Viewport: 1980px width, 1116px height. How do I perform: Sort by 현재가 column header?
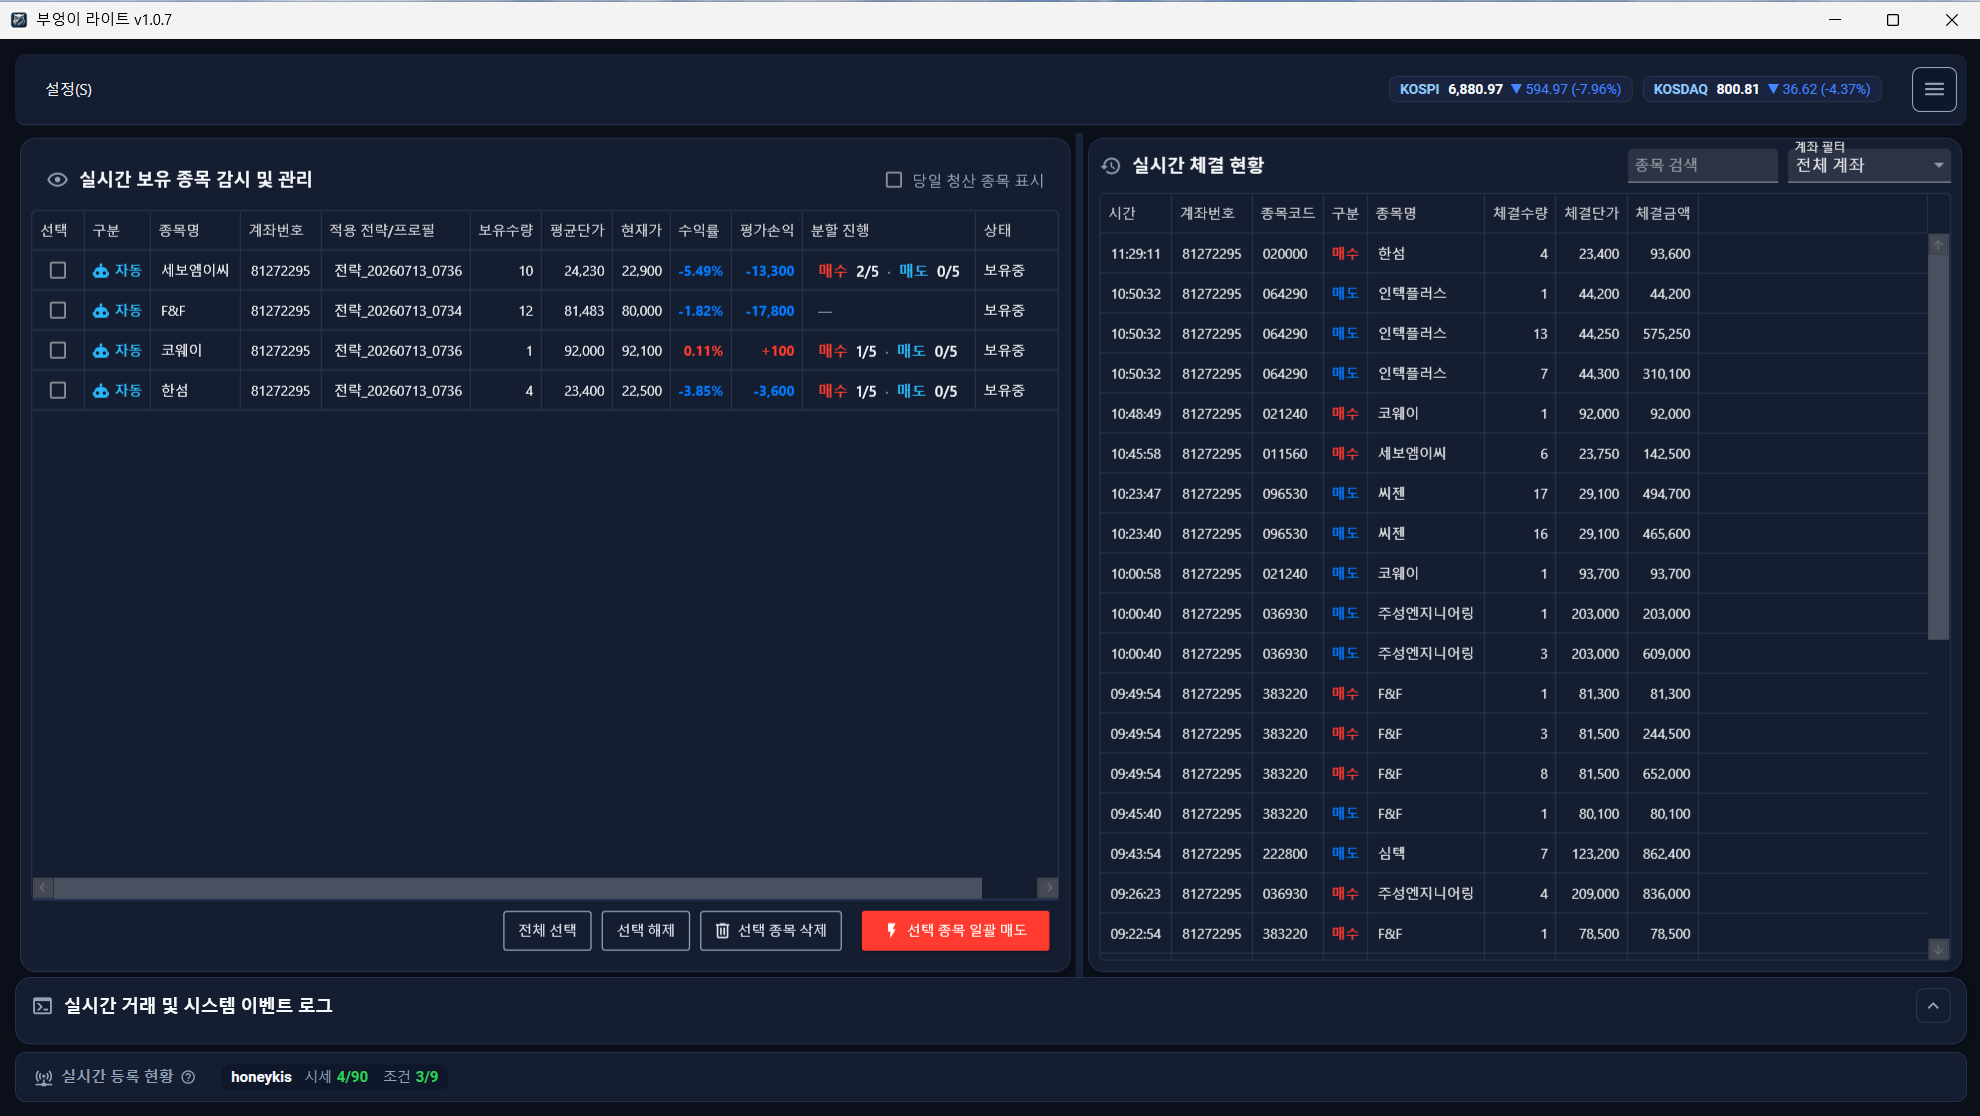click(x=641, y=230)
